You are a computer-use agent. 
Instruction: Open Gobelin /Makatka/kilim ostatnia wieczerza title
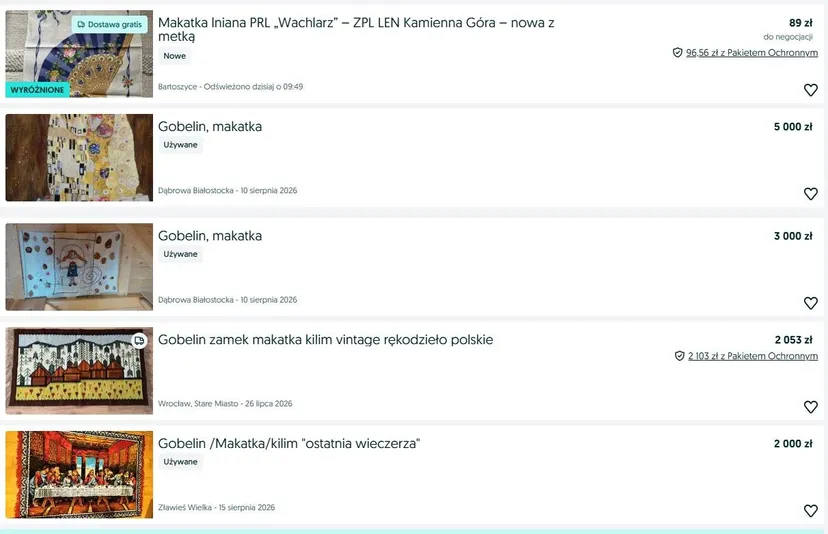point(289,444)
